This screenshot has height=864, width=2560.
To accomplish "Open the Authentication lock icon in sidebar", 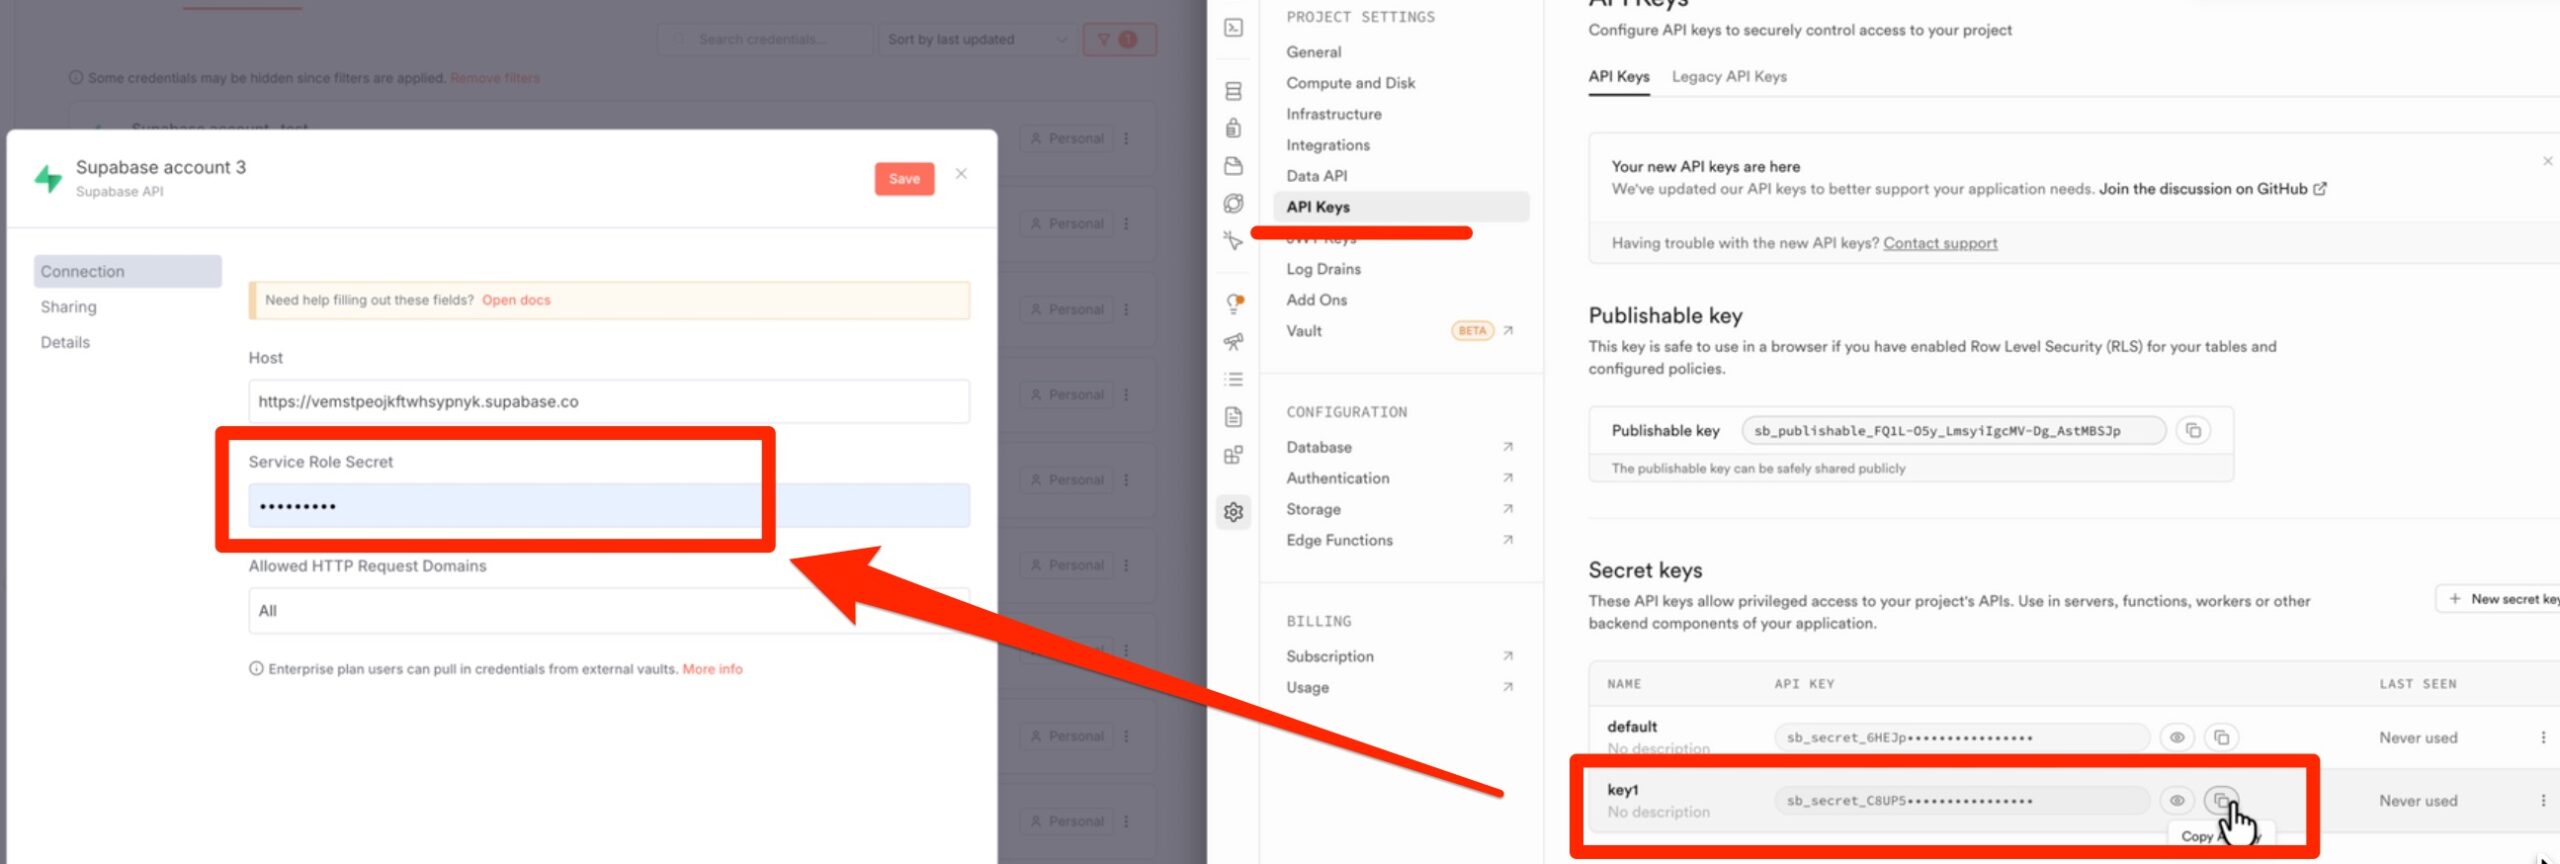I will pyautogui.click(x=1233, y=128).
